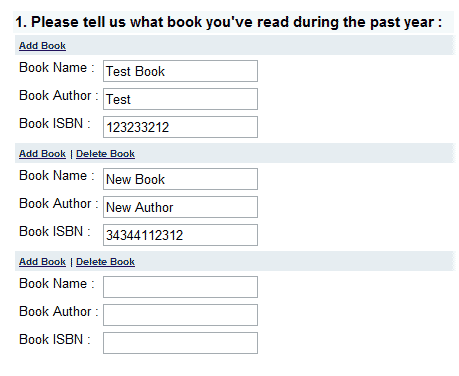This screenshot has height=376, width=459.
Task: Click the empty Book ISBN input field
Action: (x=180, y=343)
